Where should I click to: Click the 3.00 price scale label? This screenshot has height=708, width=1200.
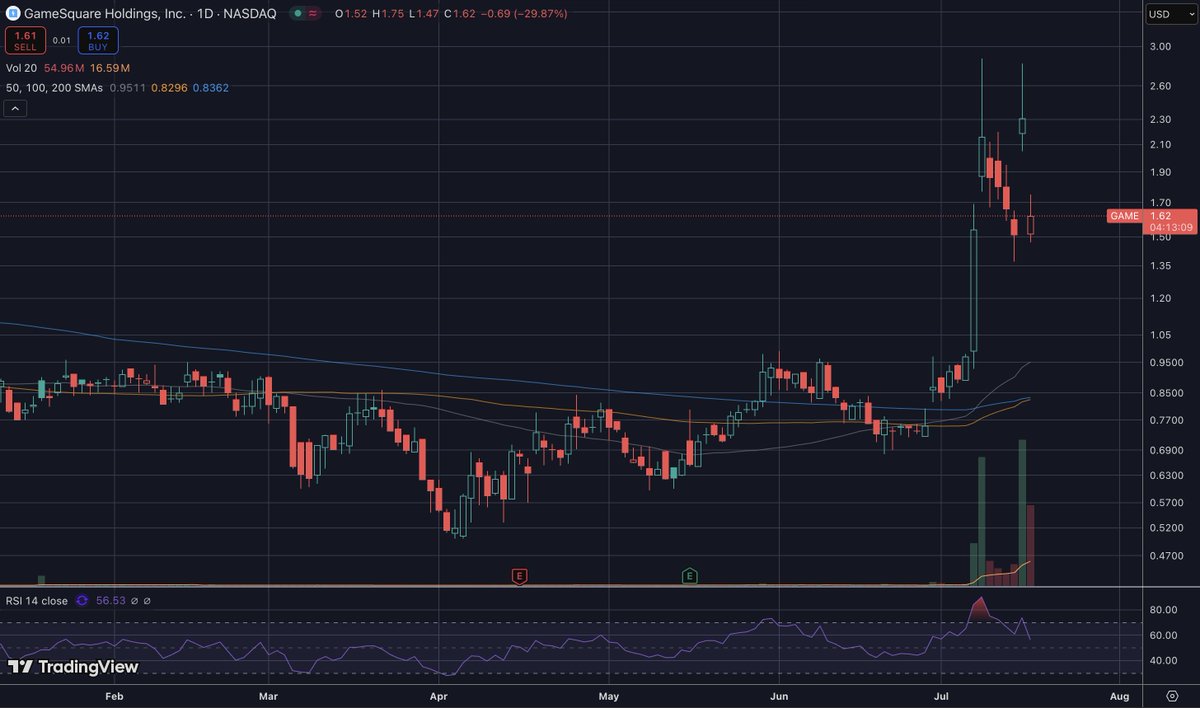1160,47
